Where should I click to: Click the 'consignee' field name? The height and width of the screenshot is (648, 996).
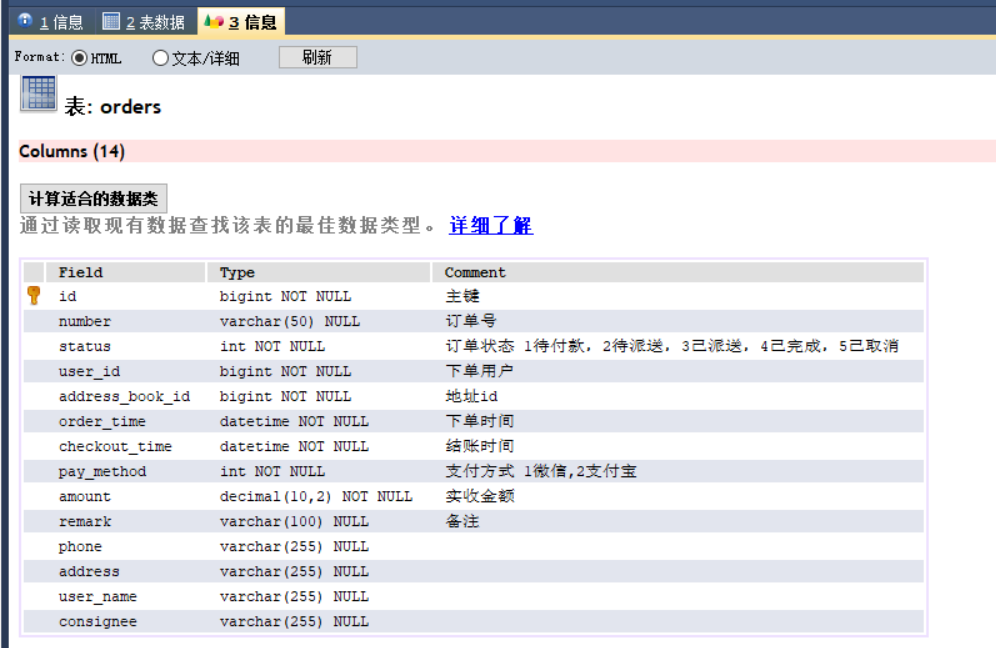97,621
